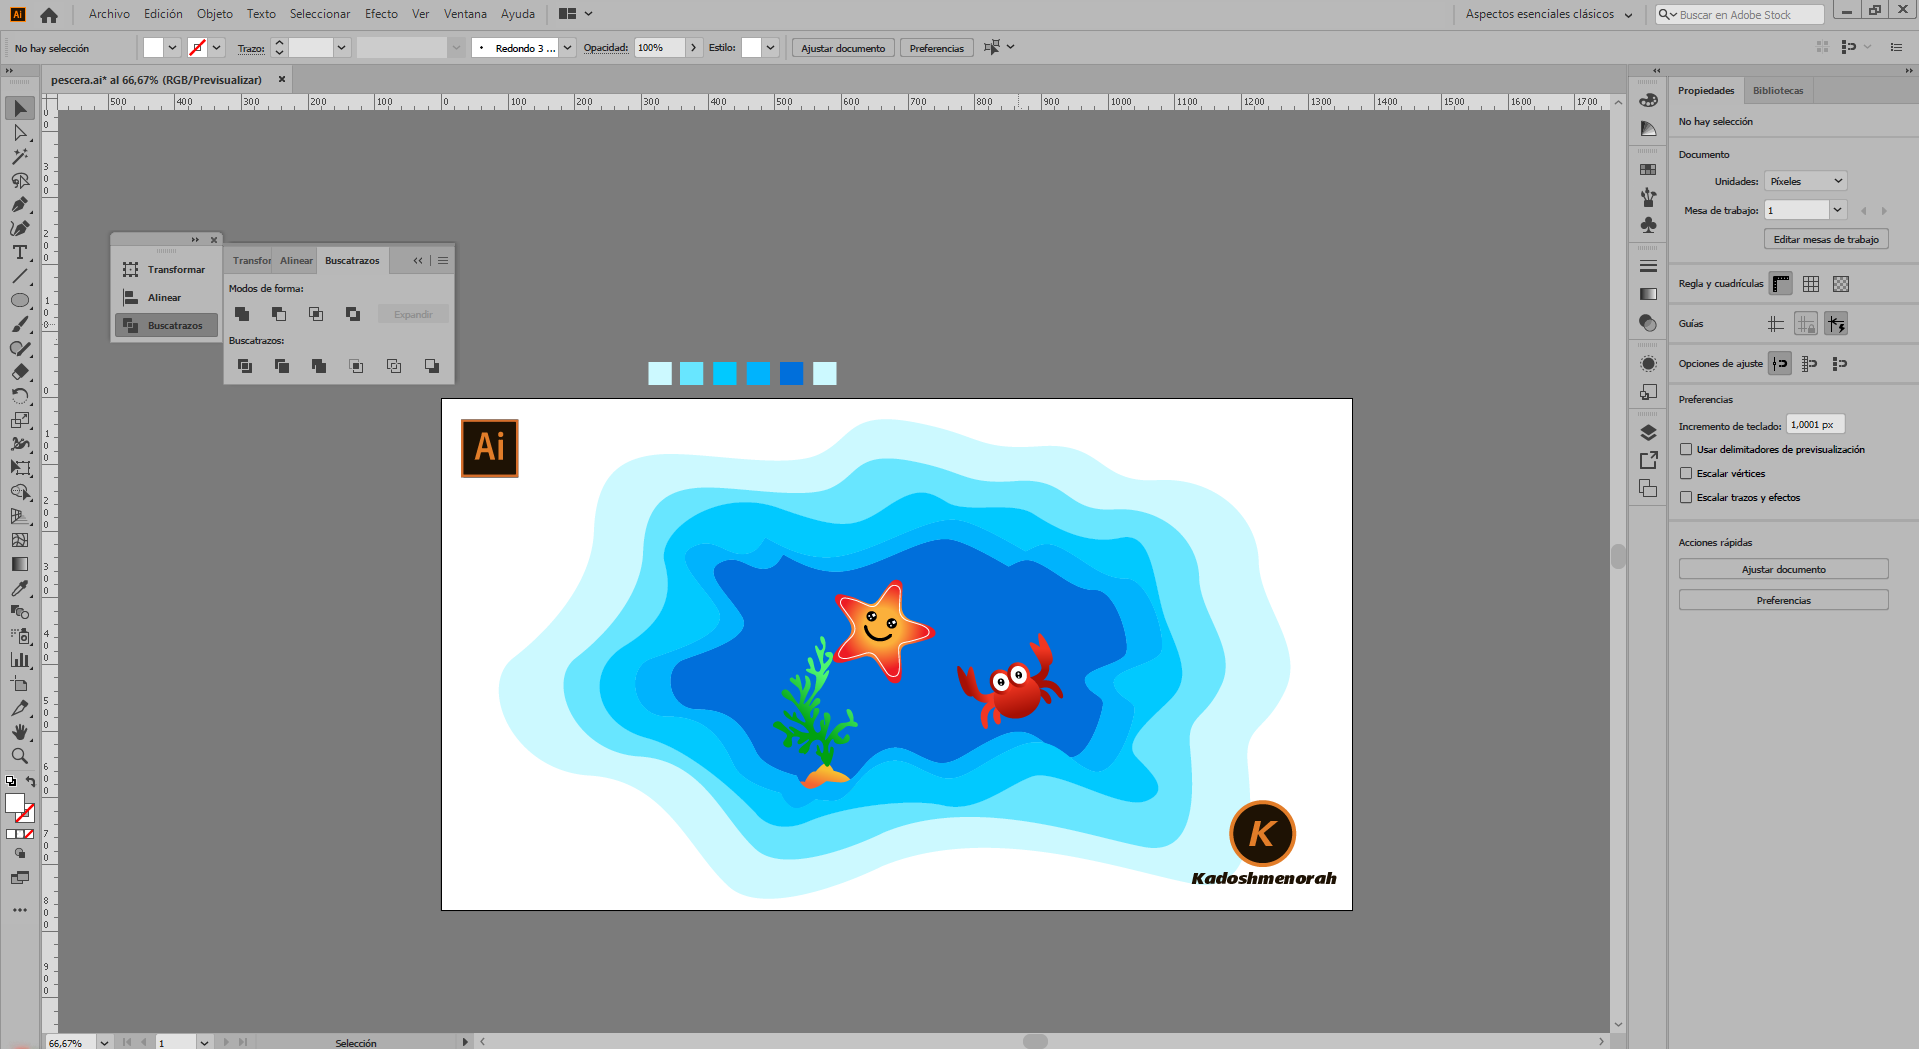Open the Efecto menu
This screenshot has height=1049, width=1919.
(381, 14)
